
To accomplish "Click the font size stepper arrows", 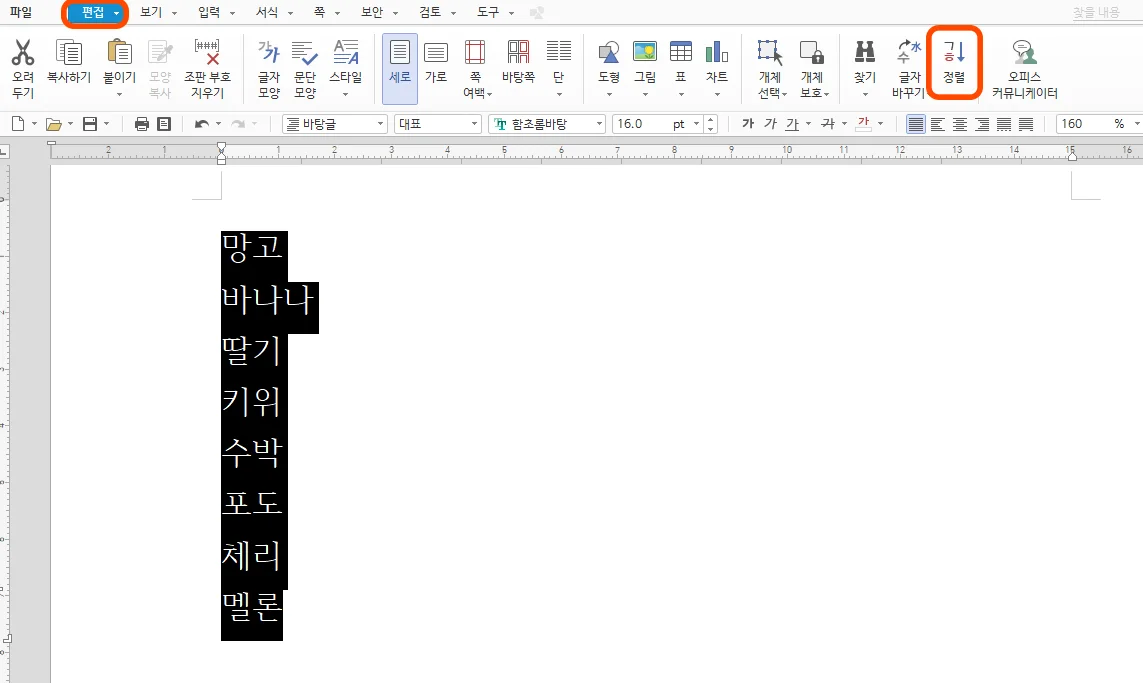I will 711,124.
